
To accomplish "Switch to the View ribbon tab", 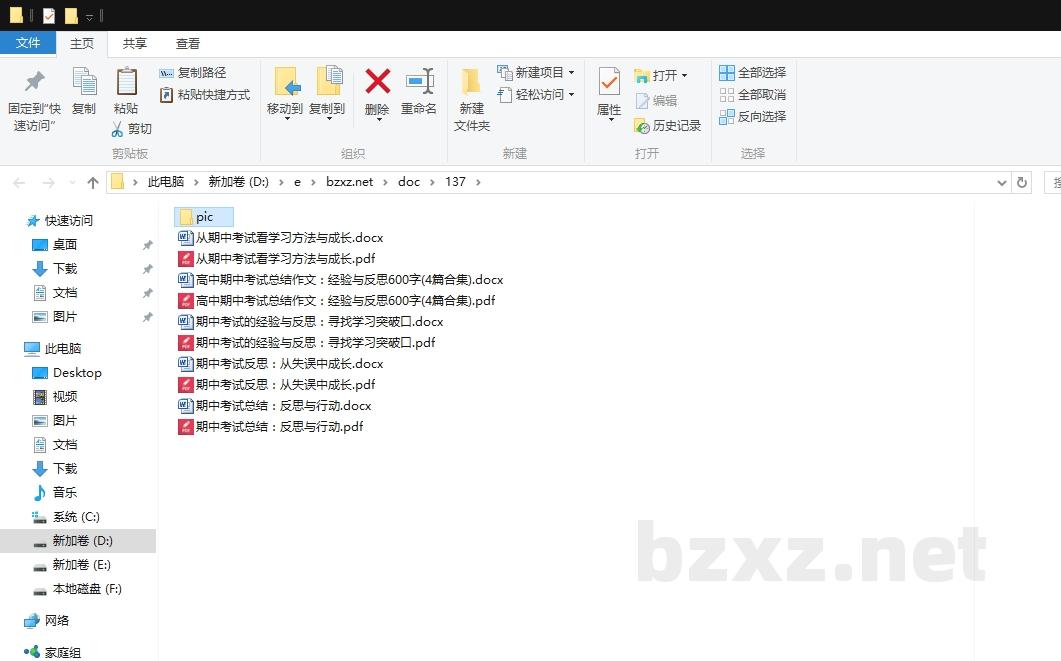I will 188,43.
